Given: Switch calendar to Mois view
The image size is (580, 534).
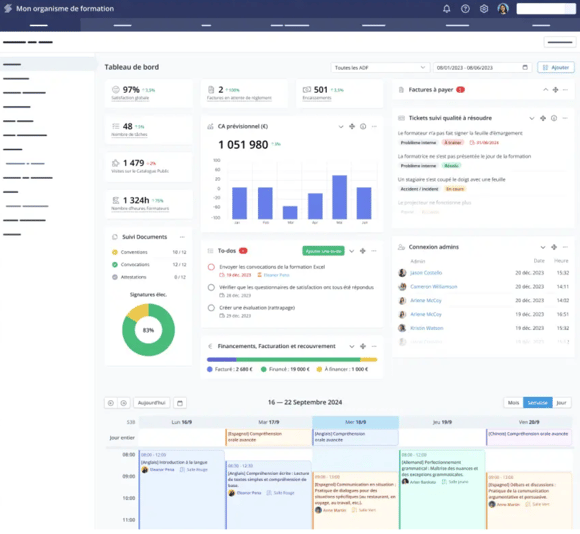Looking at the screenshot, I should (x=513, y=403).
